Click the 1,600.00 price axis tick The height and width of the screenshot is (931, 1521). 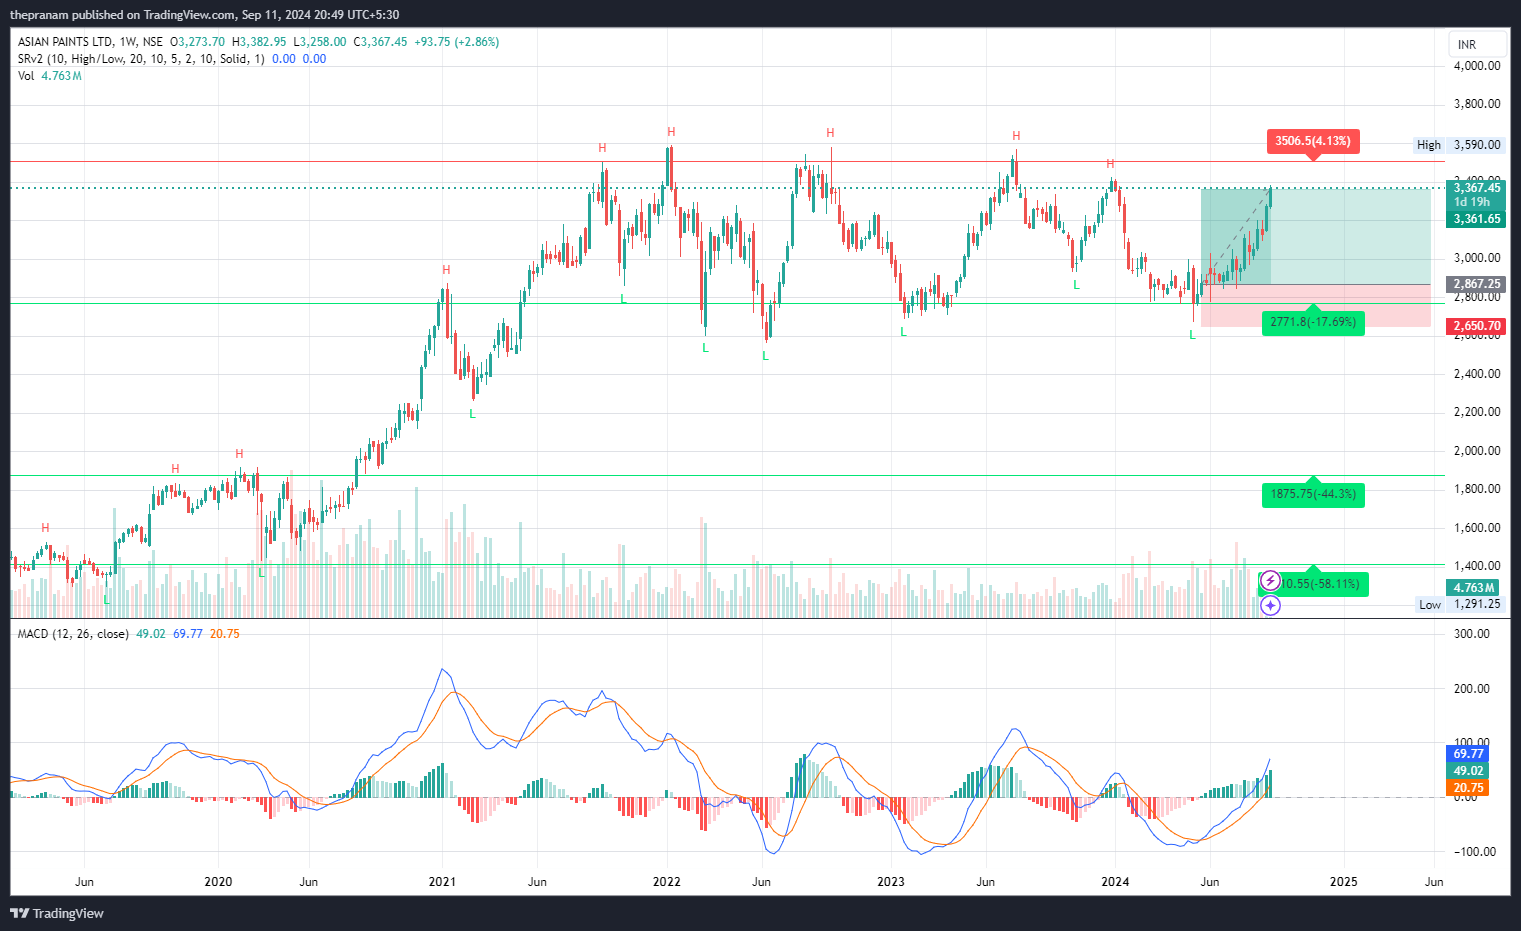click(1476, 528)
